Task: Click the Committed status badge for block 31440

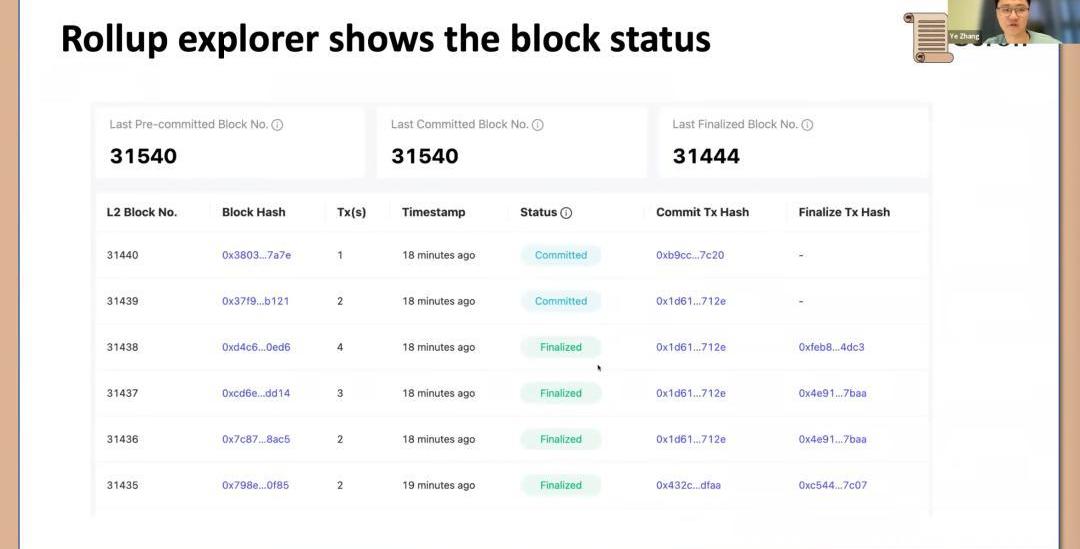Action: coord(561,255)
